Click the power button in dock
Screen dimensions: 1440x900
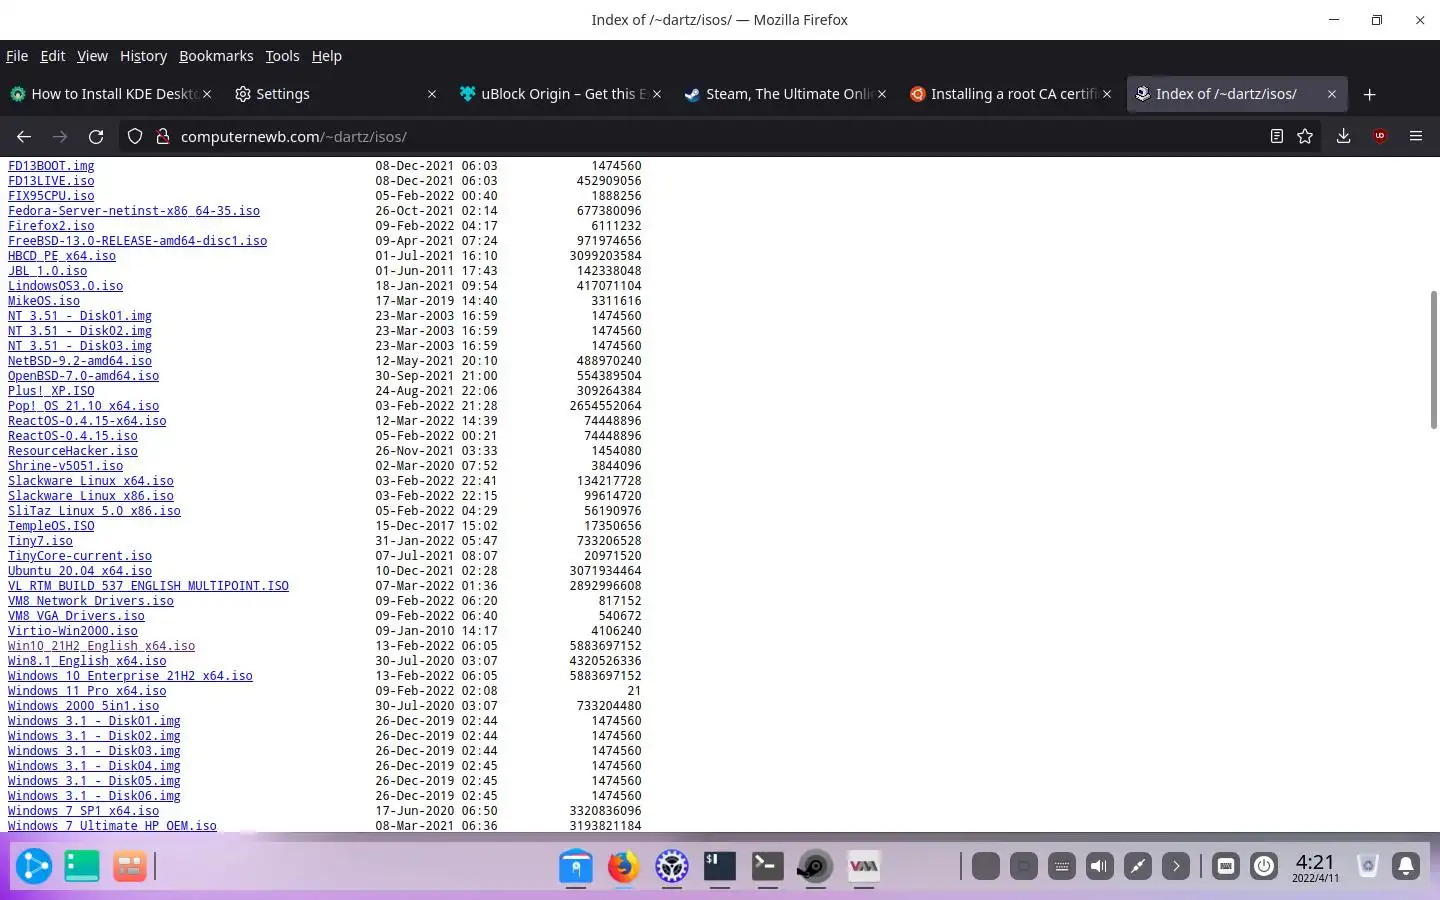[1264, 866]
